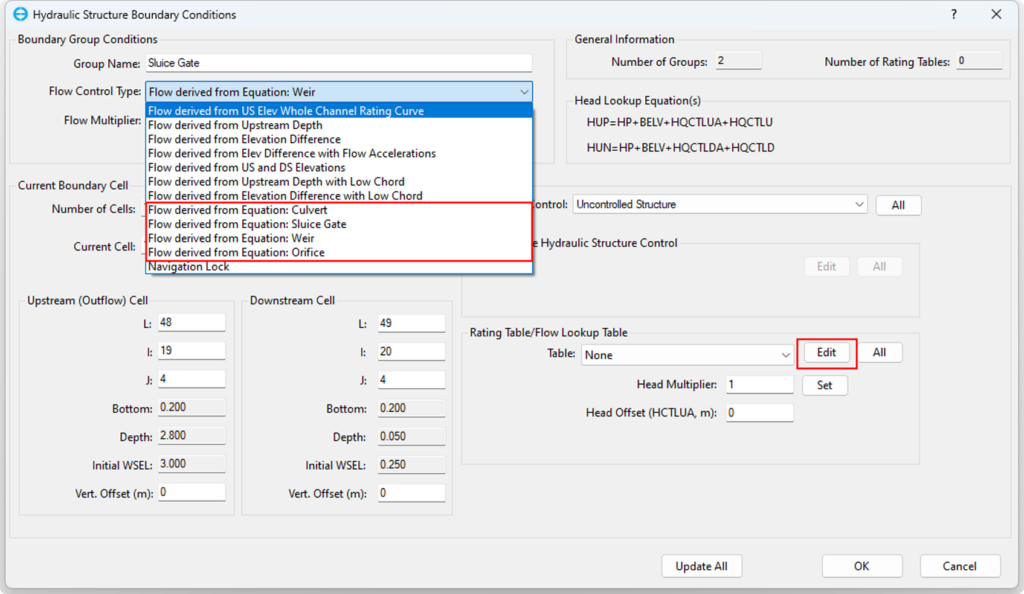The image size is (1024, 594).
Task: Collapse the Flow Control Type dropdown
Action: tap(524, 92)
